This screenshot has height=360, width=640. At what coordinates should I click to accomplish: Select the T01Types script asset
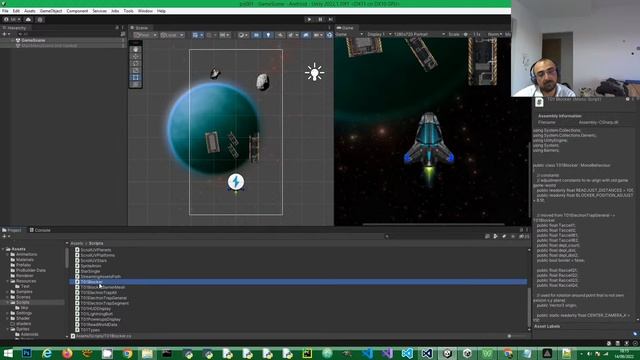pos(90,330)
